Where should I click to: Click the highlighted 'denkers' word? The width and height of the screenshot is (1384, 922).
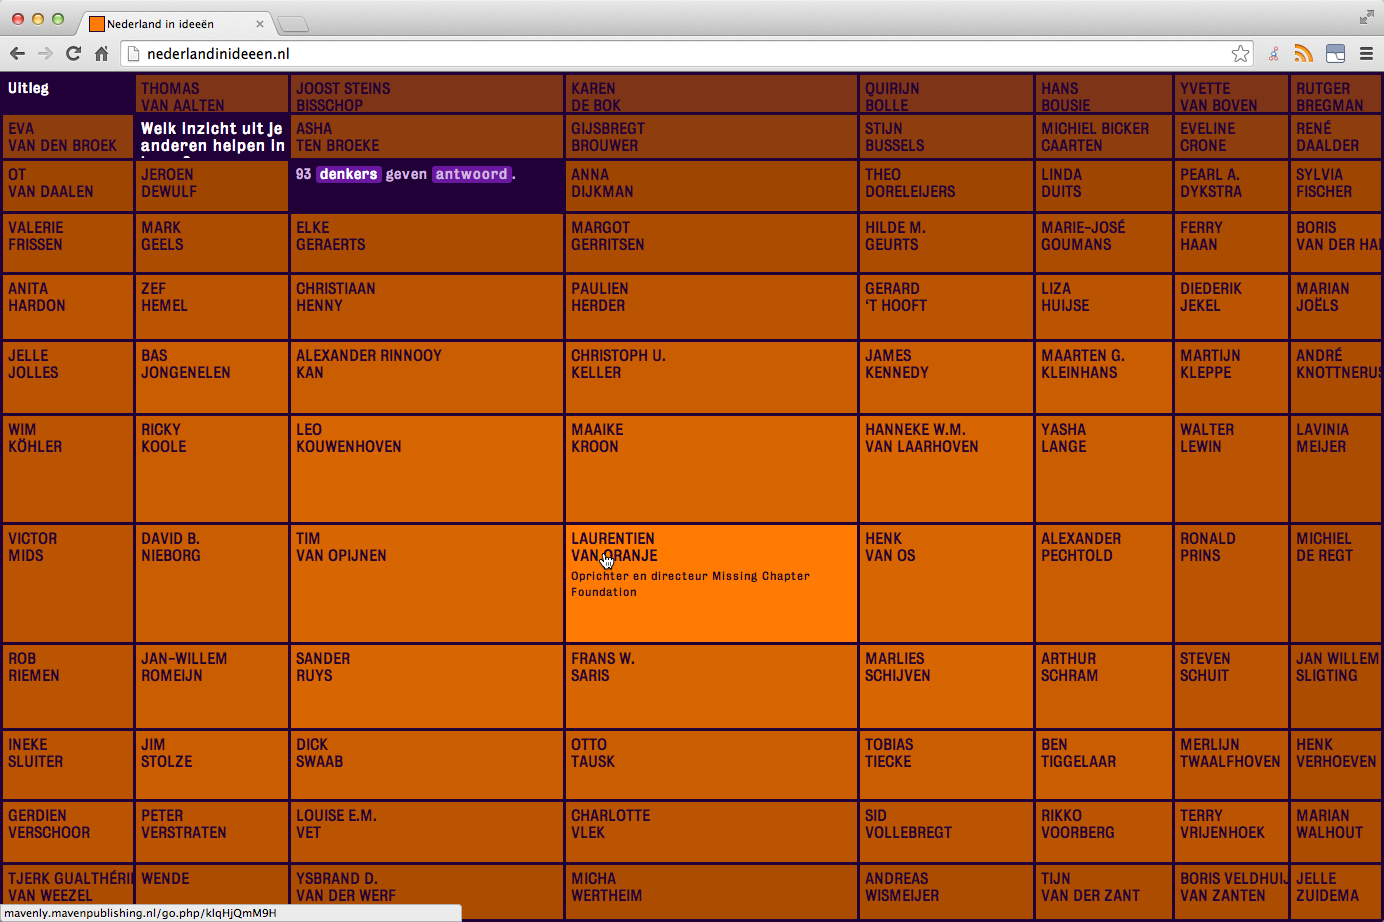click(348, 174)
